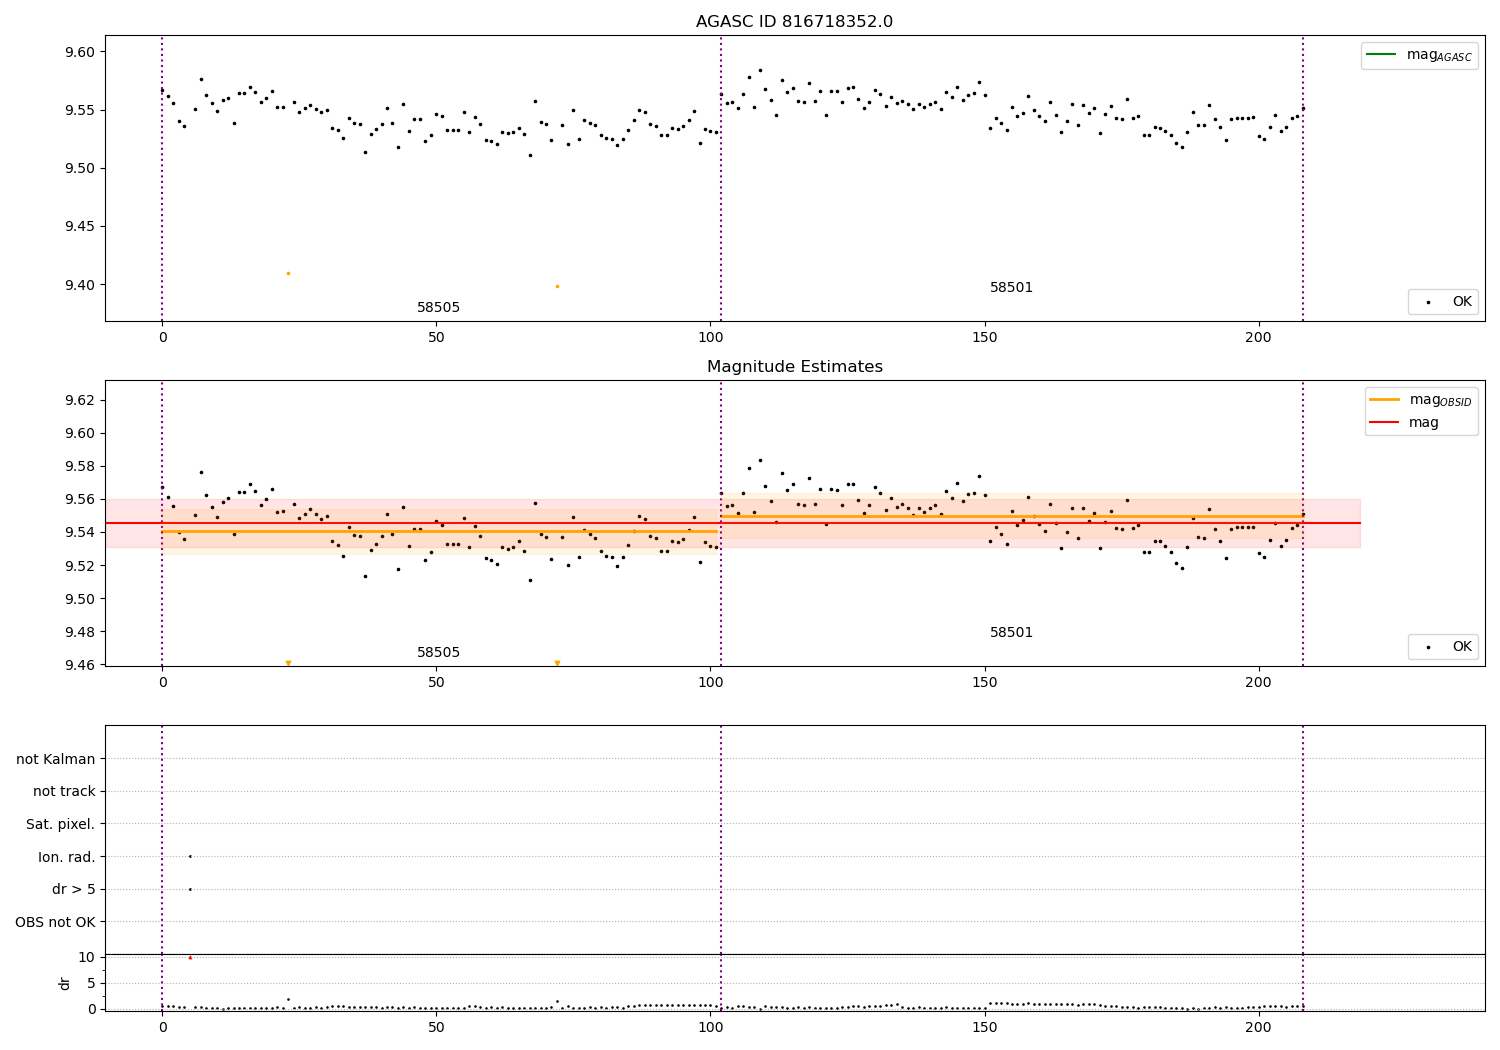Click the "9.55" tick on the top plot

click(x=80, y=110)
